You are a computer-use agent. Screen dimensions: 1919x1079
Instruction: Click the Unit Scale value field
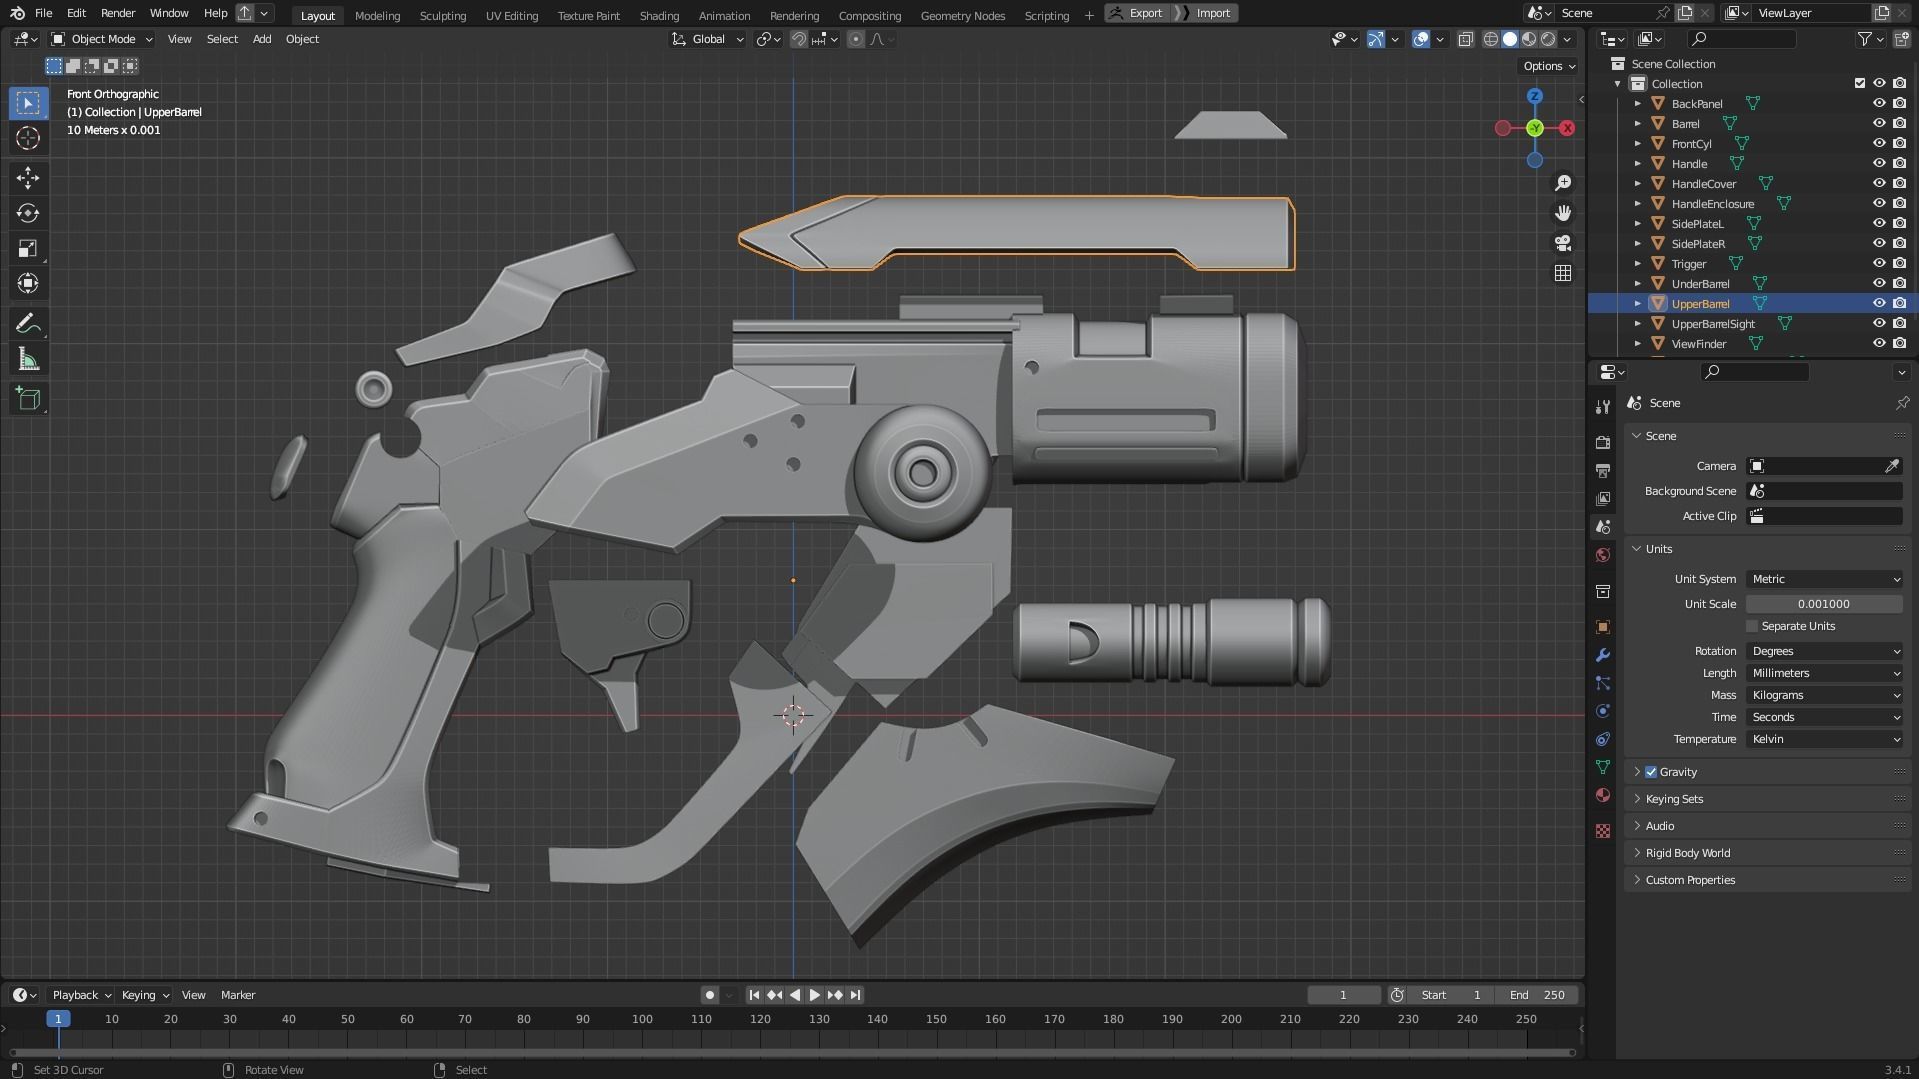point(1824,604)
